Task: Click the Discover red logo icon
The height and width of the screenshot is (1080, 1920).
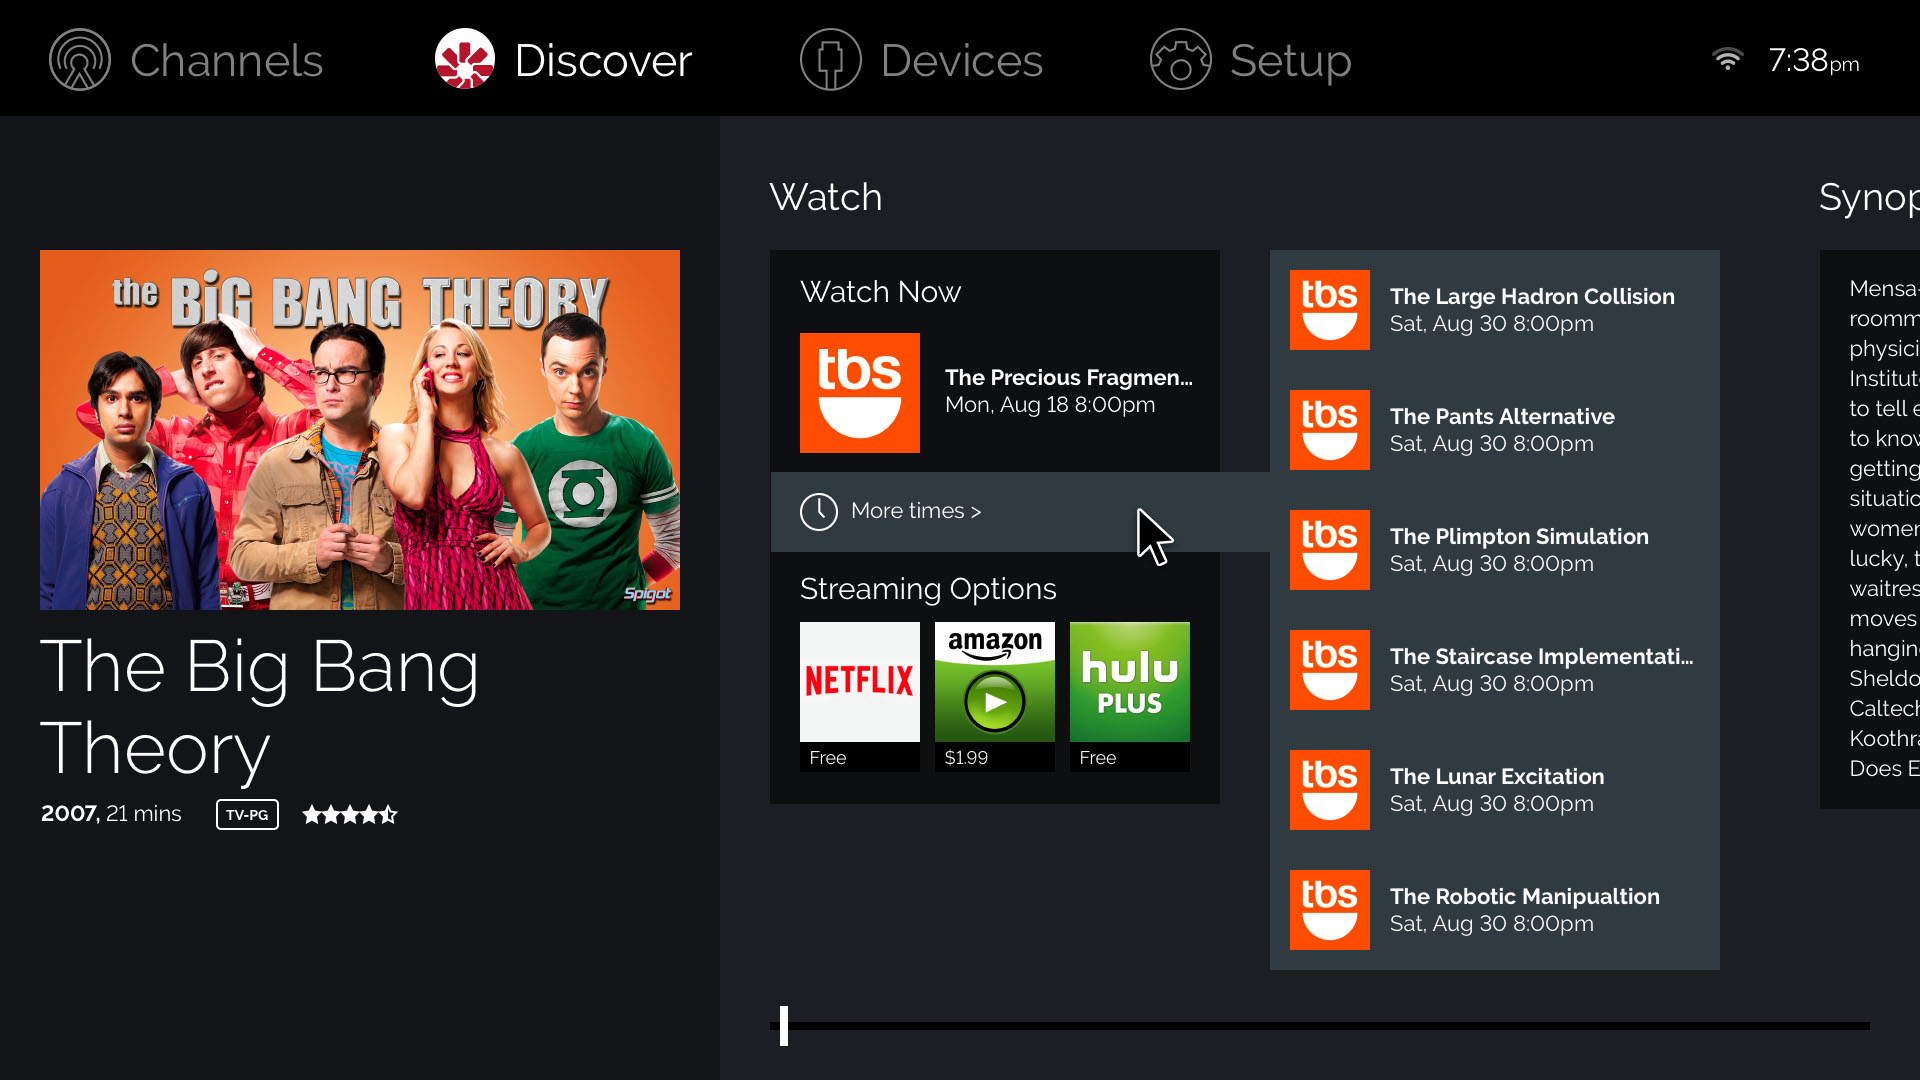Action: click(x=465, y=60)
